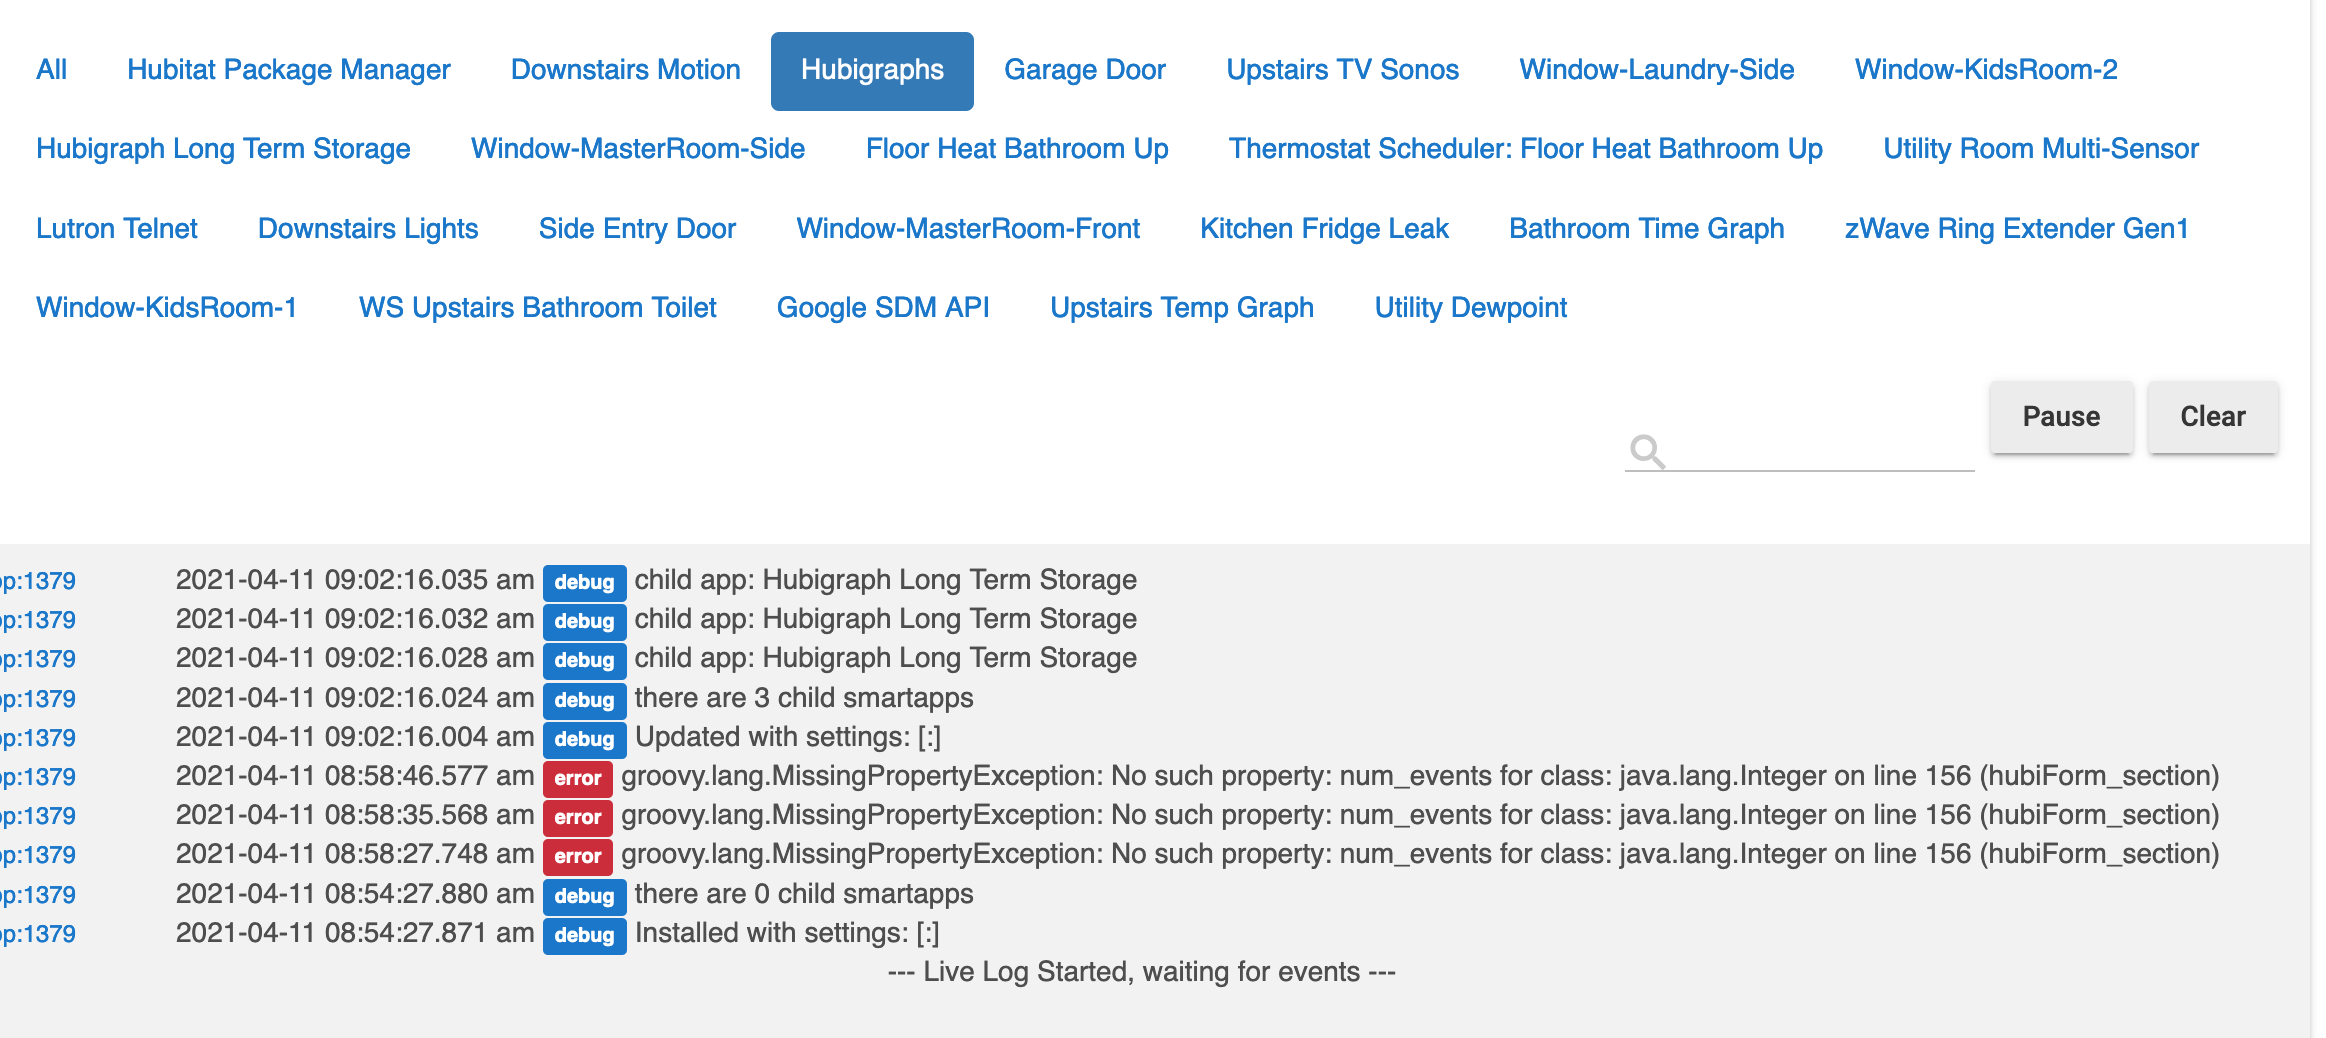Screen dimensions: 2326x1038
Task: Filter logs by Hubitat Package Manager
Action: [x=288, y=70]
